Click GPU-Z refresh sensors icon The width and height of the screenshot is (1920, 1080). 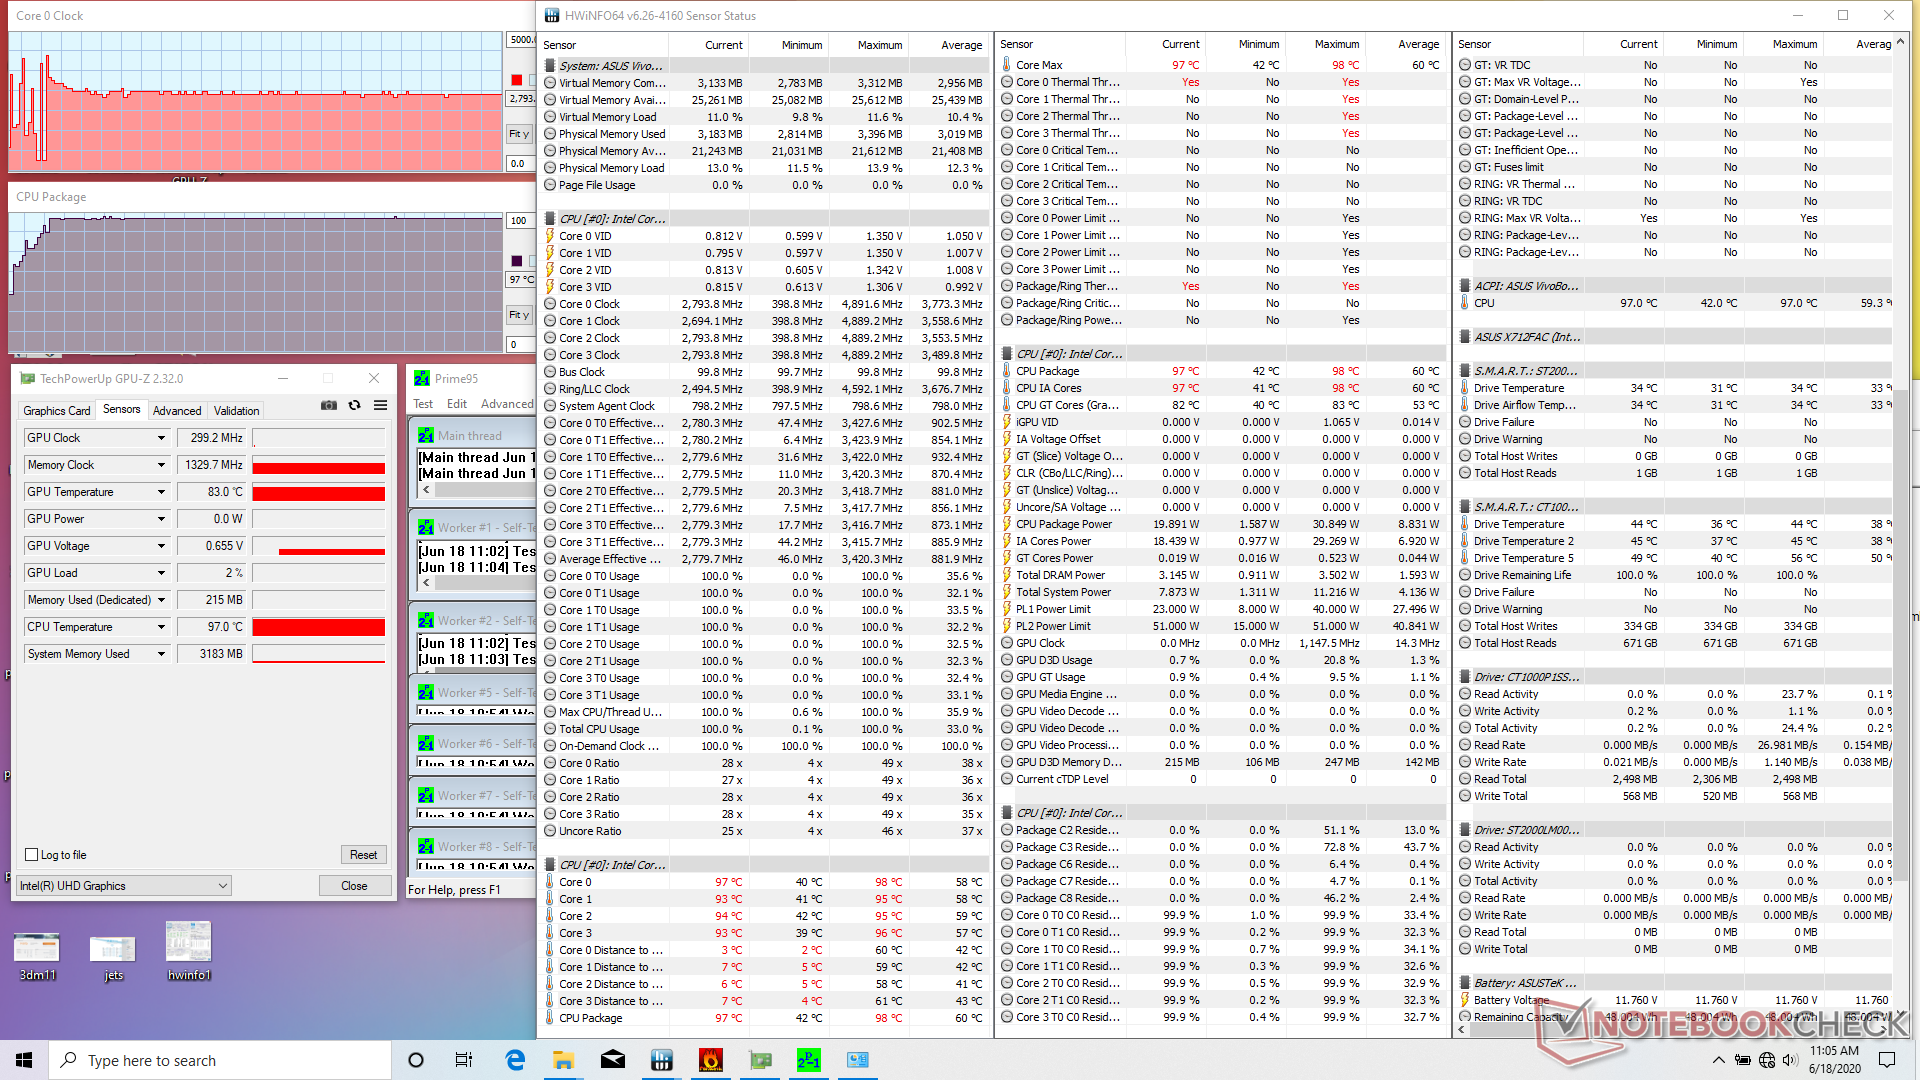(x=354, y=405)
